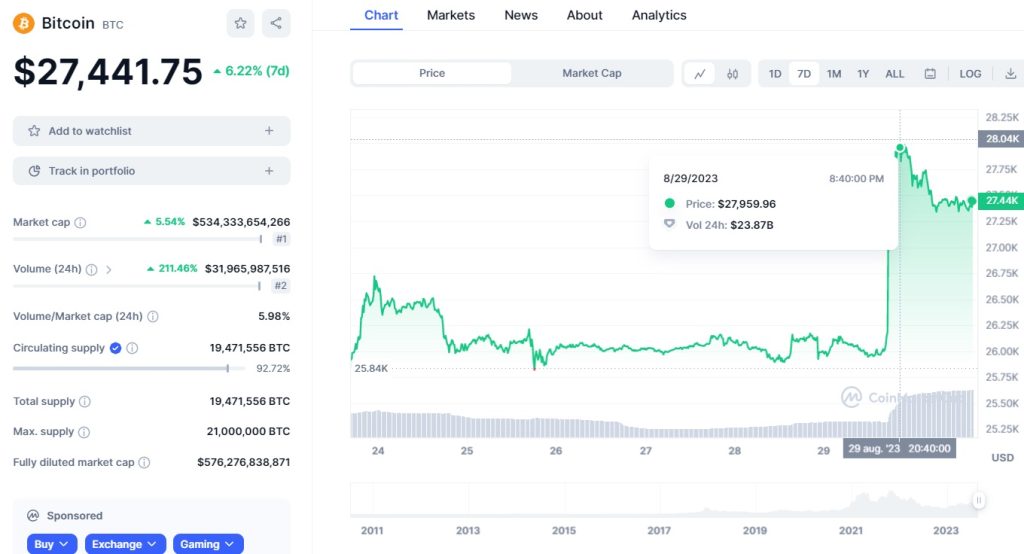
Task: Set chart range to 7D
Action: point(804,74)
